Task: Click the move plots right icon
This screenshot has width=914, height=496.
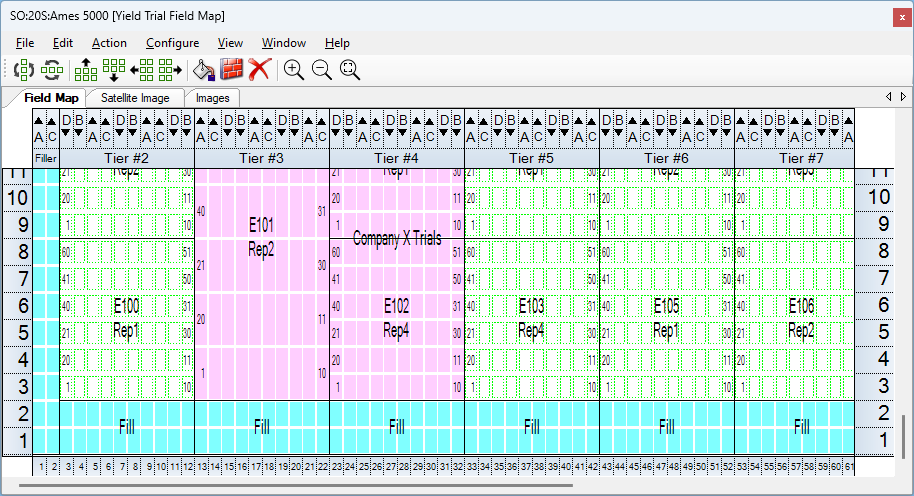Action: (x=170, y=70)
